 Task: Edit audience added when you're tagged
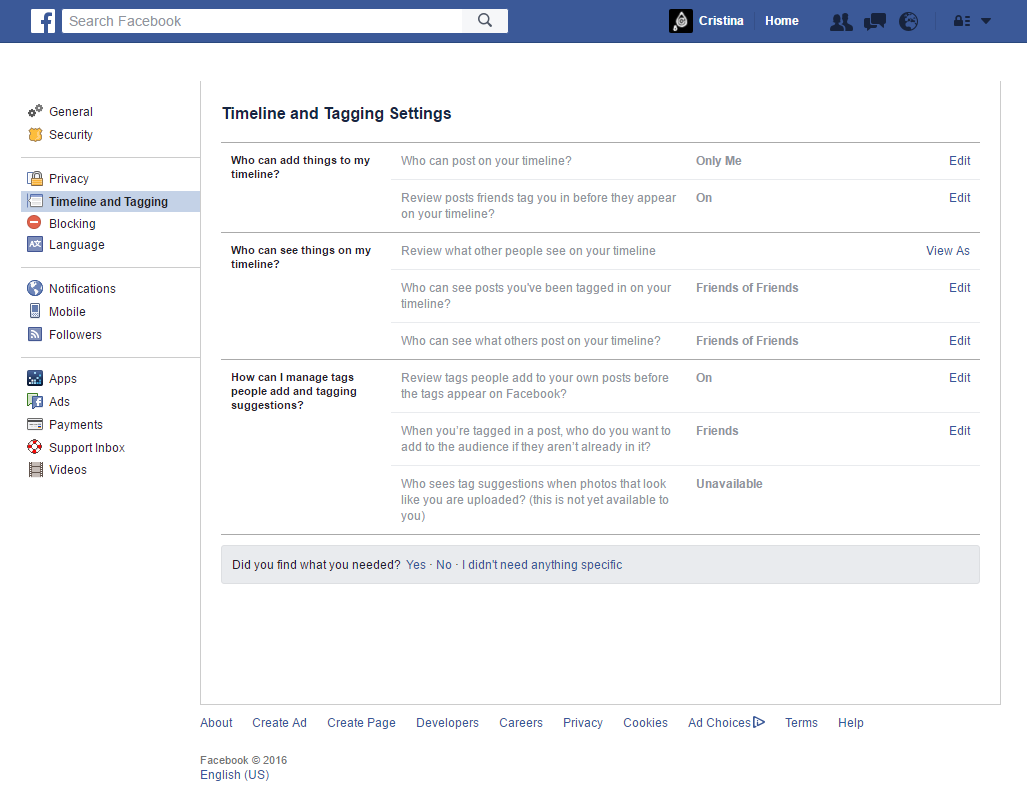pos(960,430)
